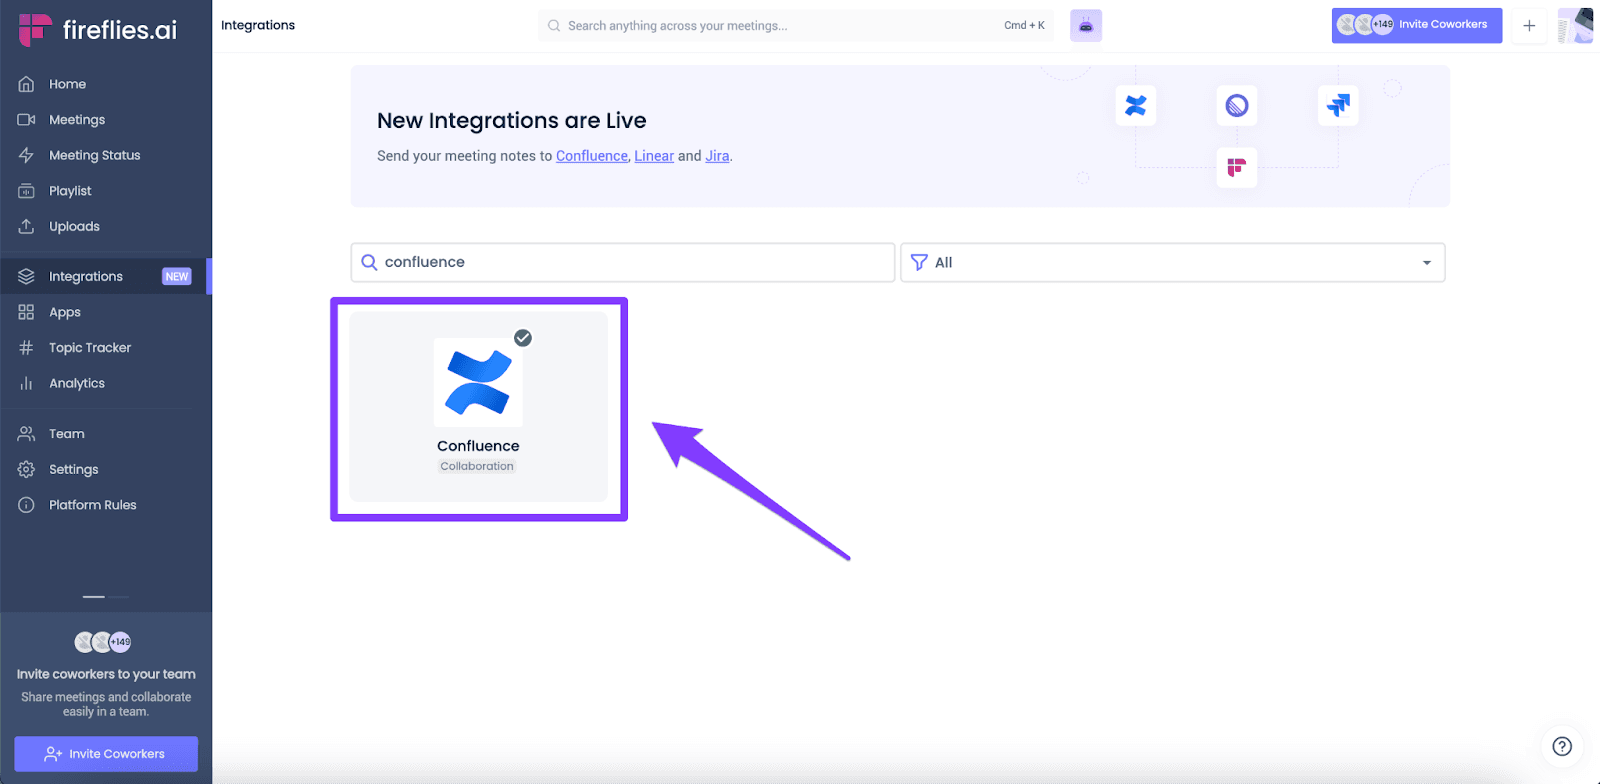The image size is (1600, 784).
Task: Click "Invite coworkers to your team" heading
Action: coord(106,674)
